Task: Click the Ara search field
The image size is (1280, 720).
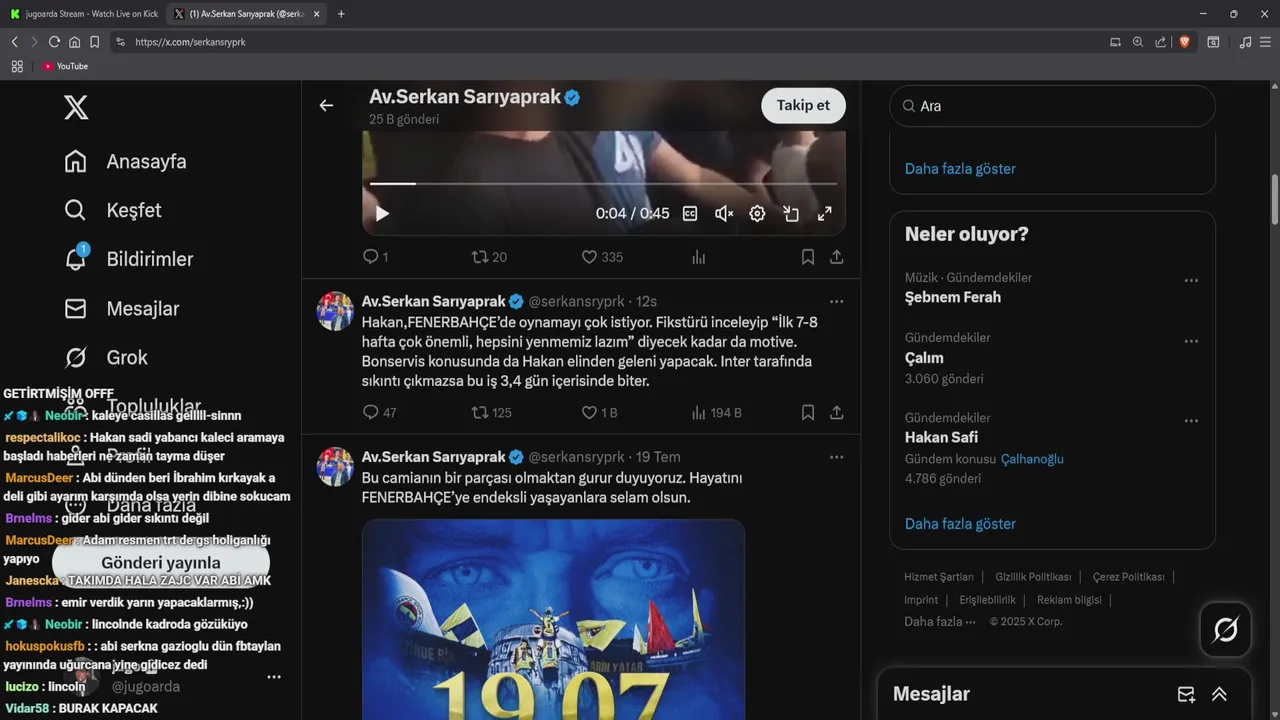Action: point(1052,106)
